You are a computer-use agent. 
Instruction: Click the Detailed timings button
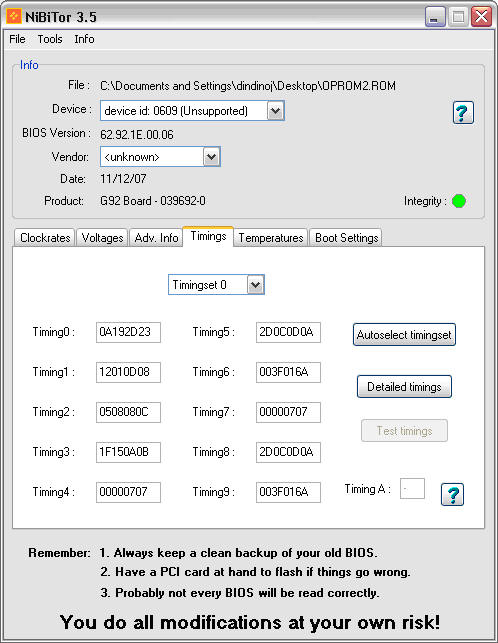(x=404, y=387)
